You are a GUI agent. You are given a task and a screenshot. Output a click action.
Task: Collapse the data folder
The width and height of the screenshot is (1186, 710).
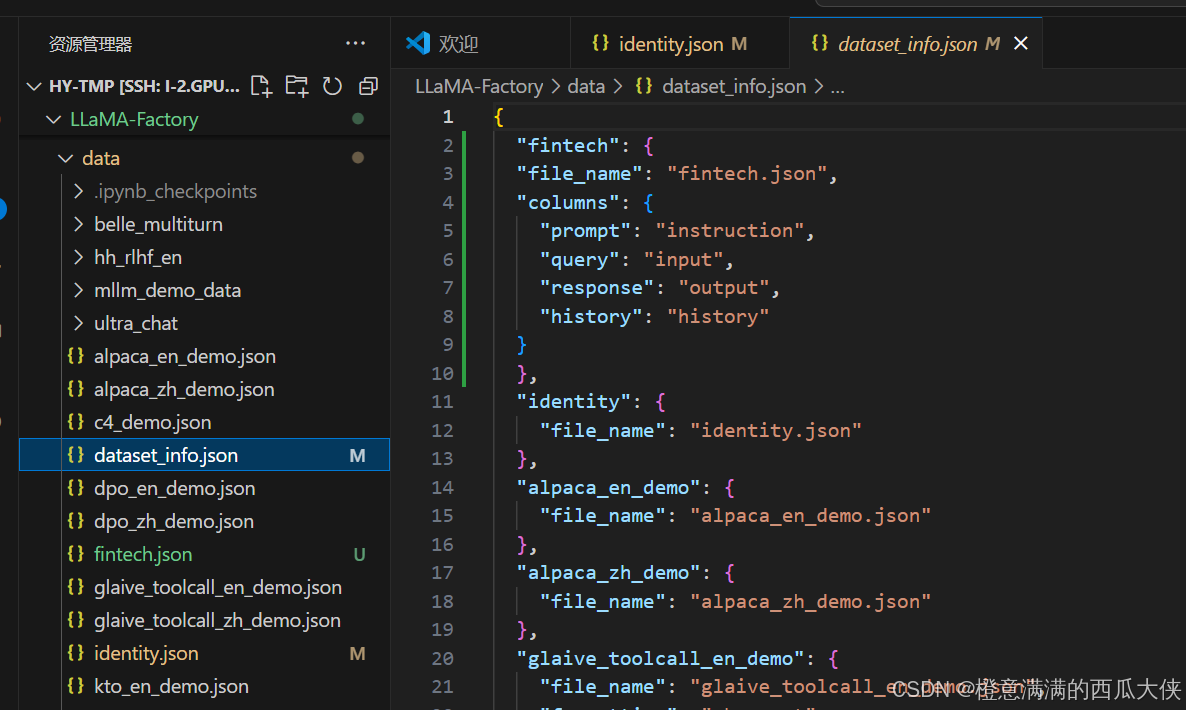coord(66,158)
